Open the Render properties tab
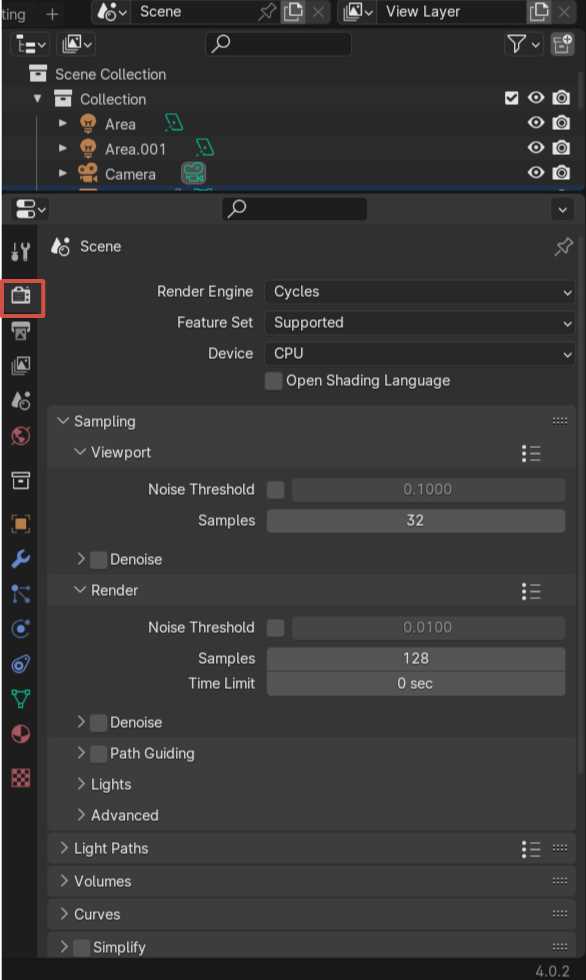Image resolution: width=586 pixels, height=980 pixels. coord(21,294)
